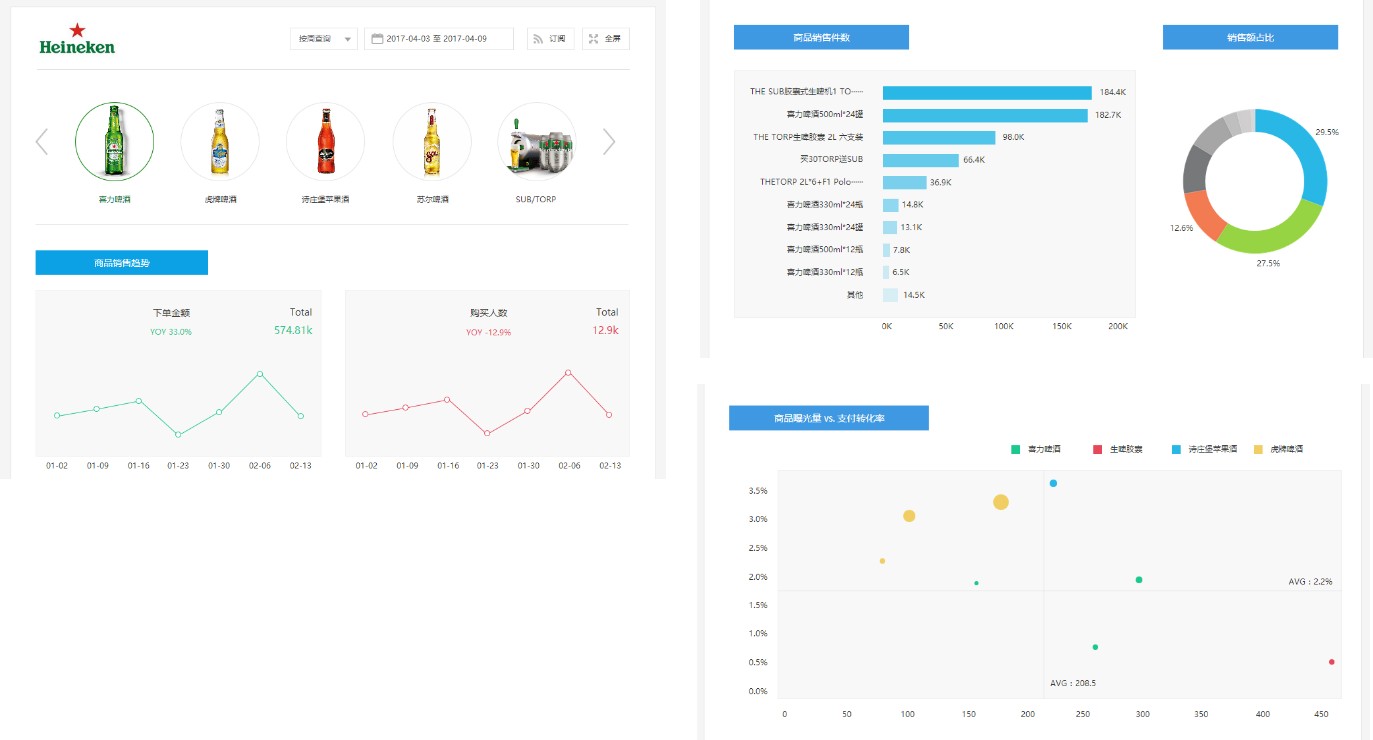Click the YOY 33.0% green label
The height and width of the screenshot is (740, 1373).
click(x=171, y=332)
